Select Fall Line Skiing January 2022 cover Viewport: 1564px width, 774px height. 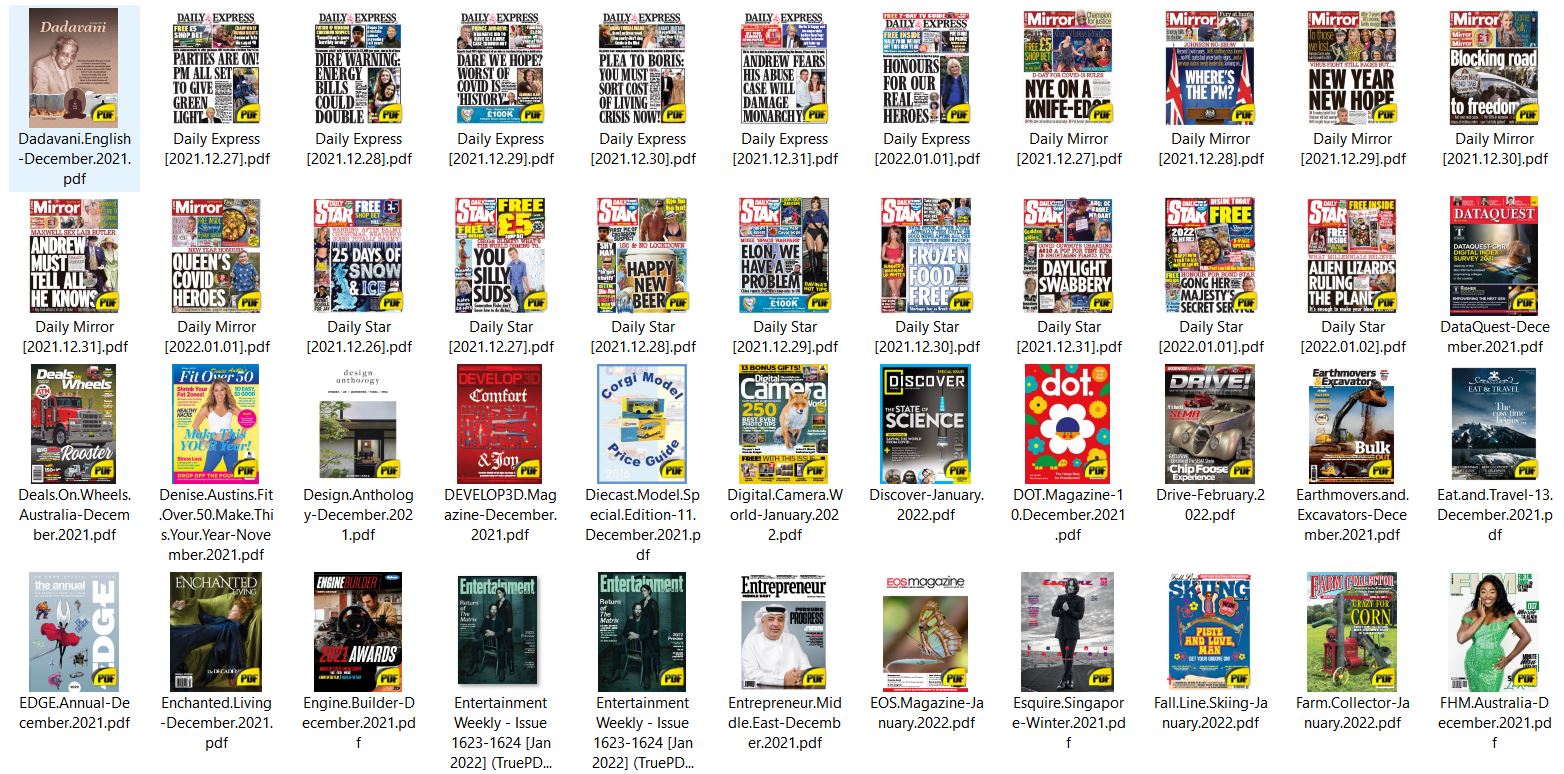click(x=1210, y=632)
